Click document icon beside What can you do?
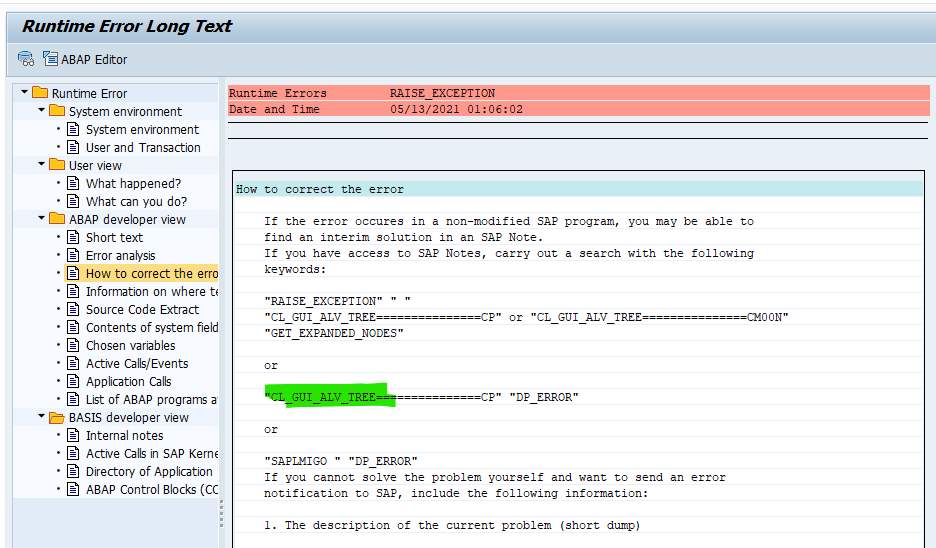 pos(73,201)
